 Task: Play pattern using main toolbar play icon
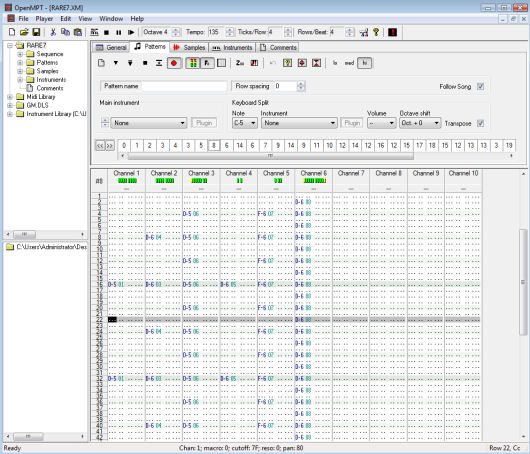point(131,32)
